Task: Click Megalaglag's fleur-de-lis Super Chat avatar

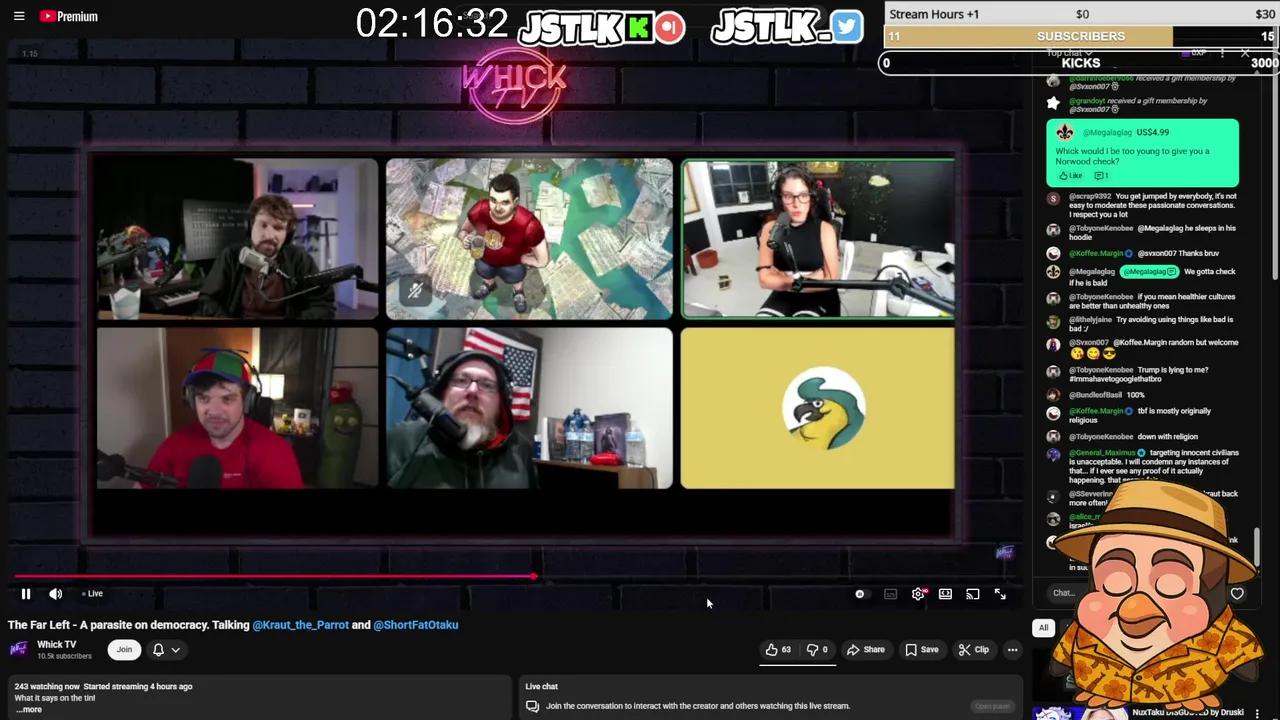Action: (1065, 132)
